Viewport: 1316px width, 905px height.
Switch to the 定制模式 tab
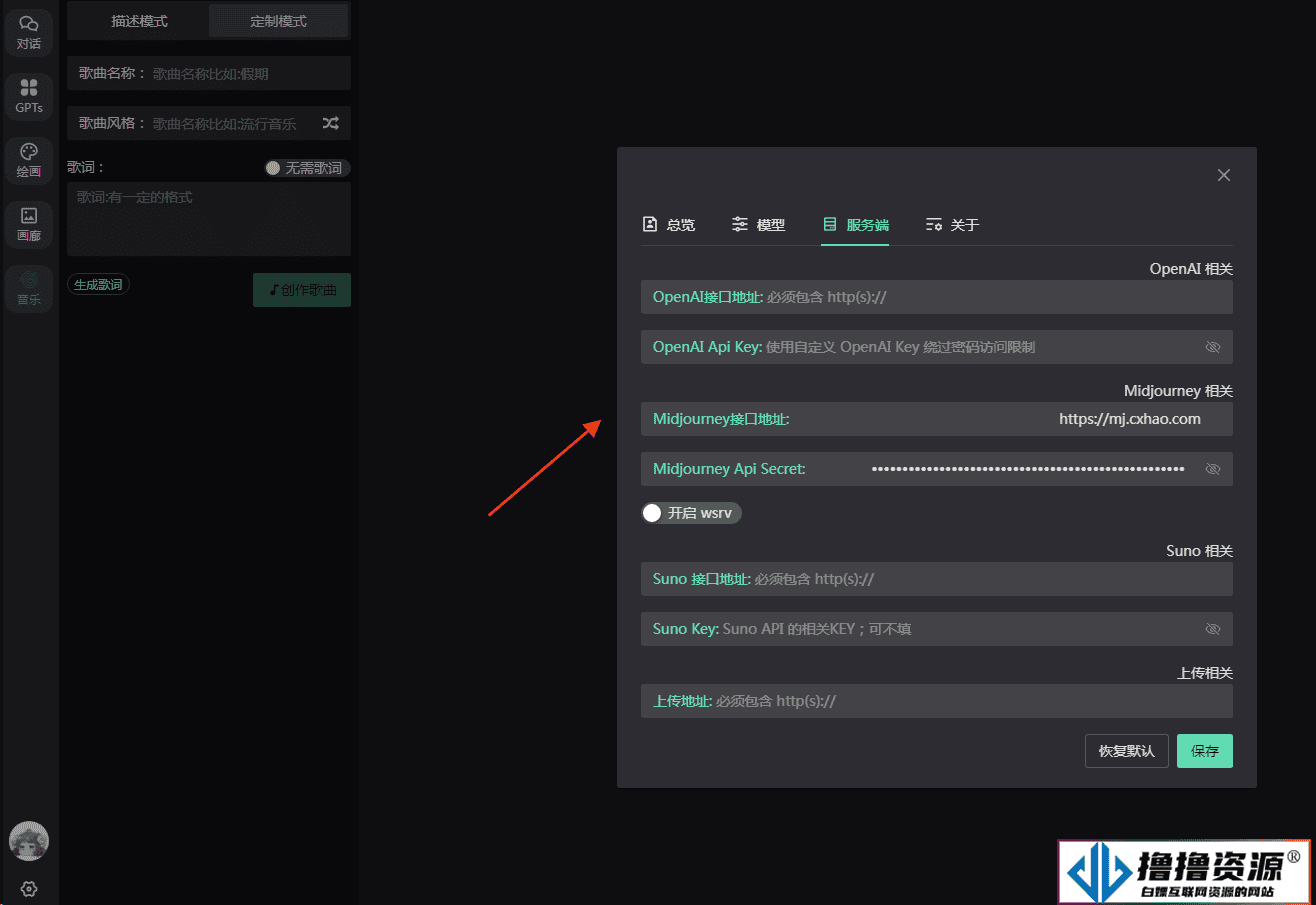(x=278, y=21)
